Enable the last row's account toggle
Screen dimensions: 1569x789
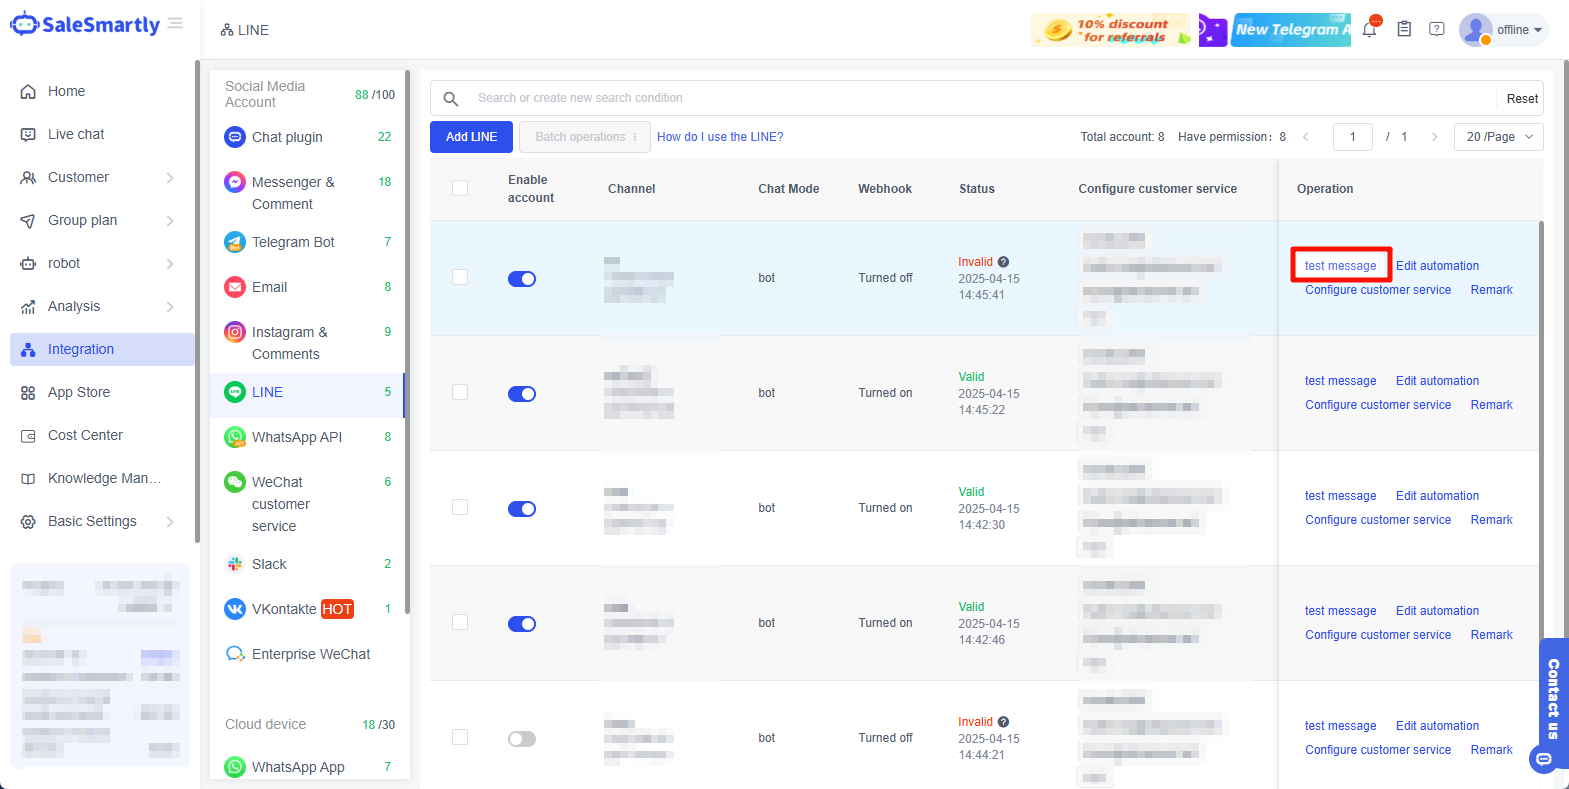tap(522, 739)
